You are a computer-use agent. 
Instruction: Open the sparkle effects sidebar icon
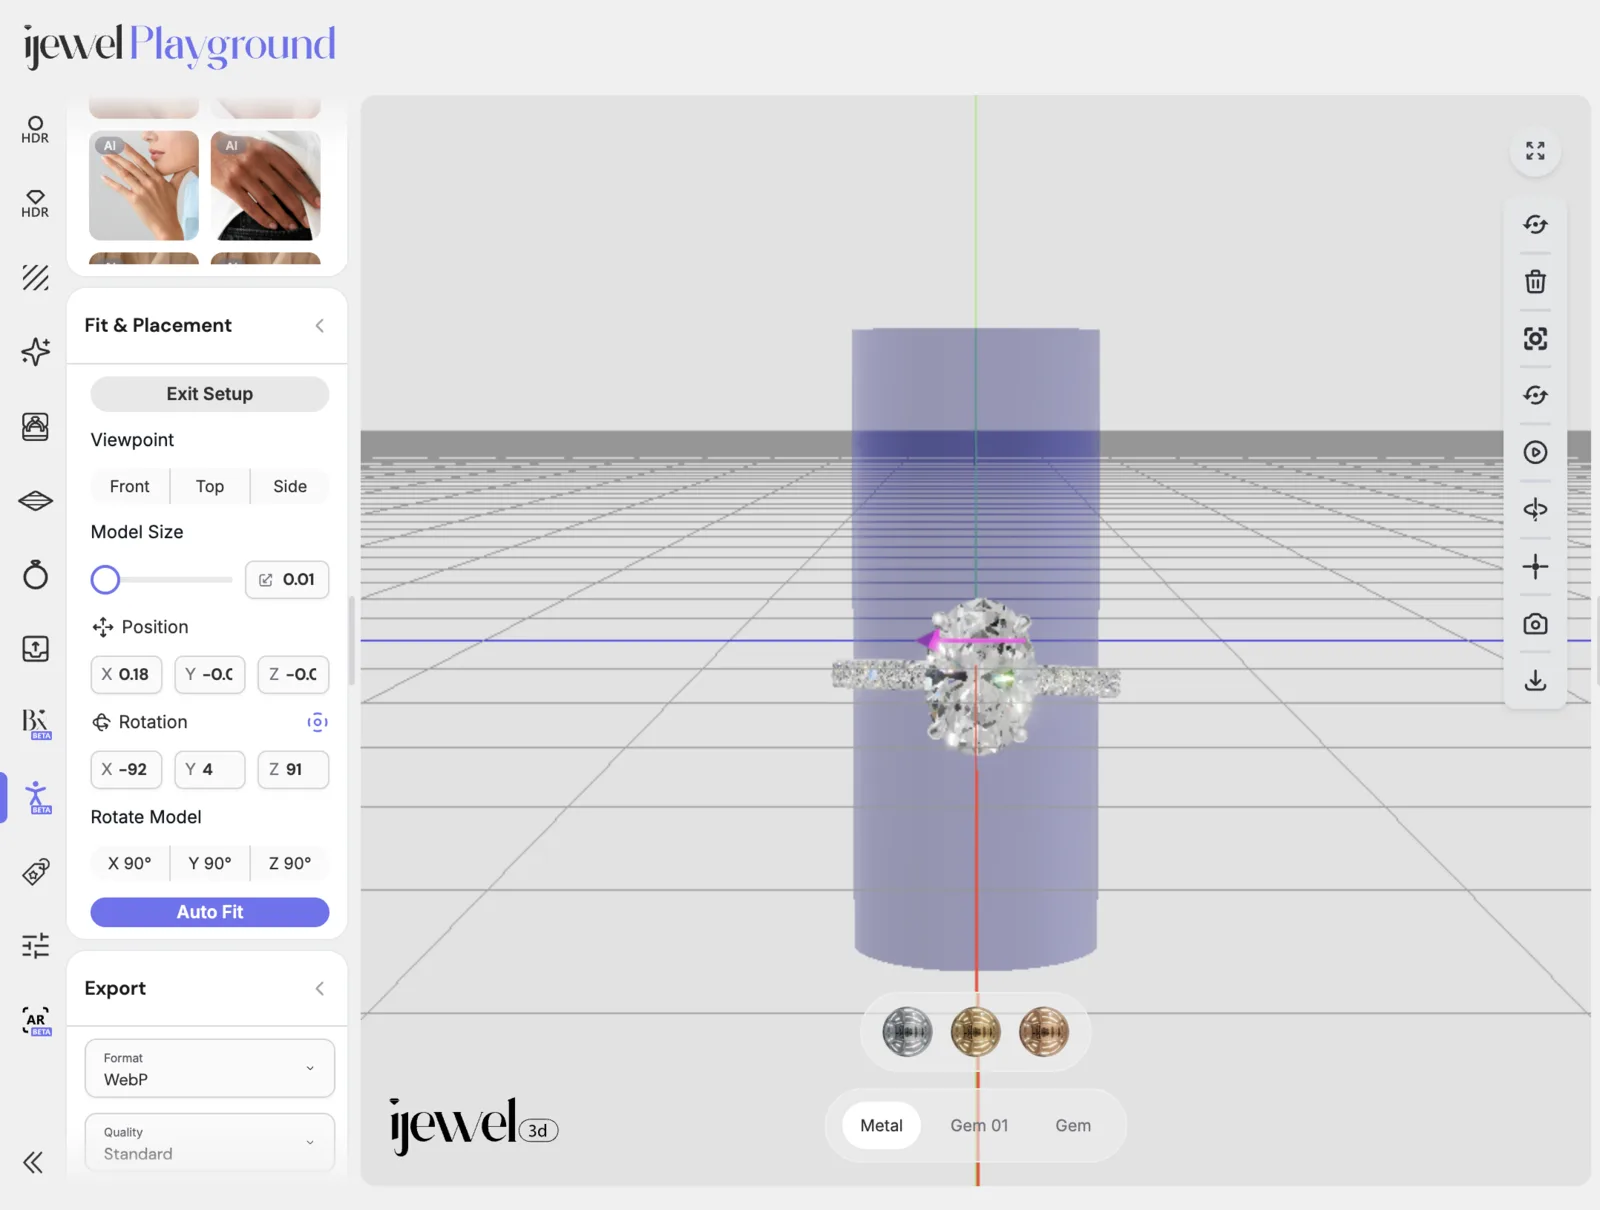coord(35,352)
